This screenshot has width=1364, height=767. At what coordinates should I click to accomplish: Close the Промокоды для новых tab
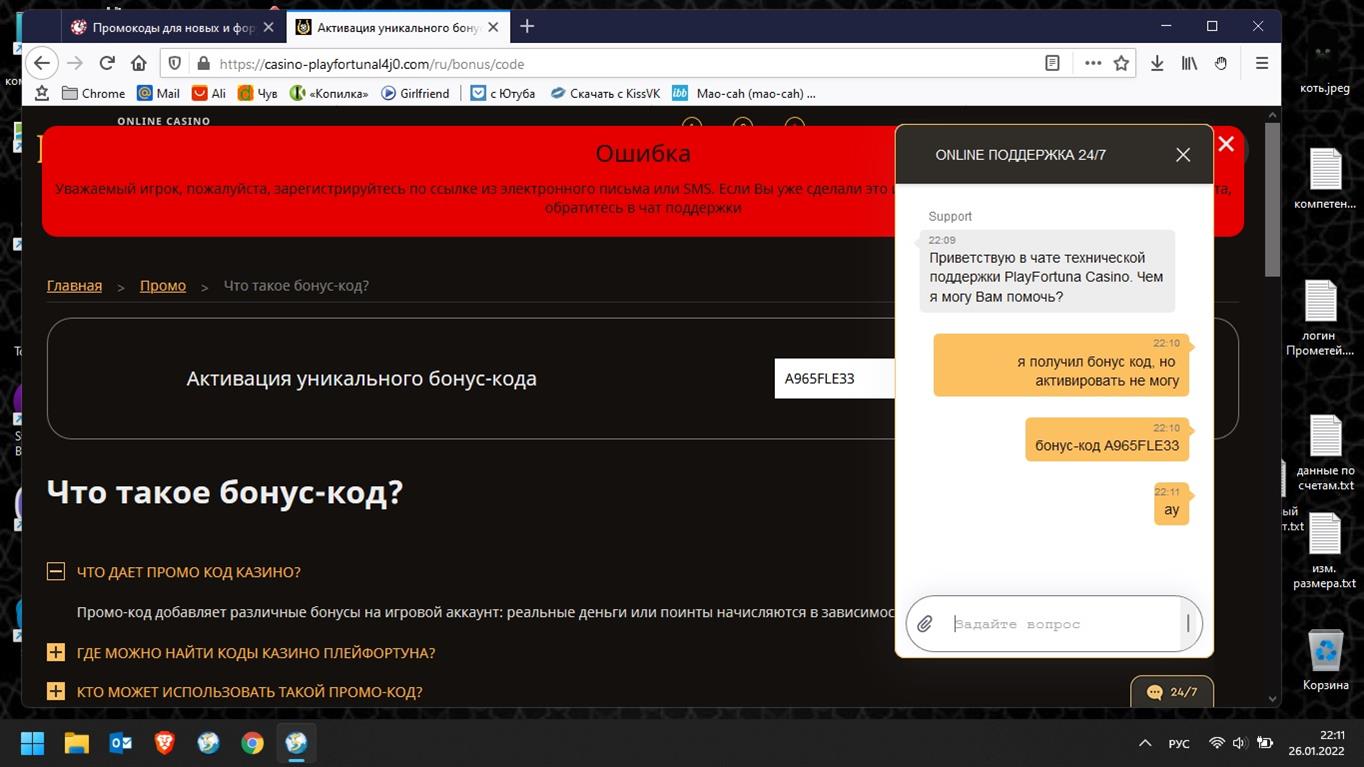click(x=269, y=27)
